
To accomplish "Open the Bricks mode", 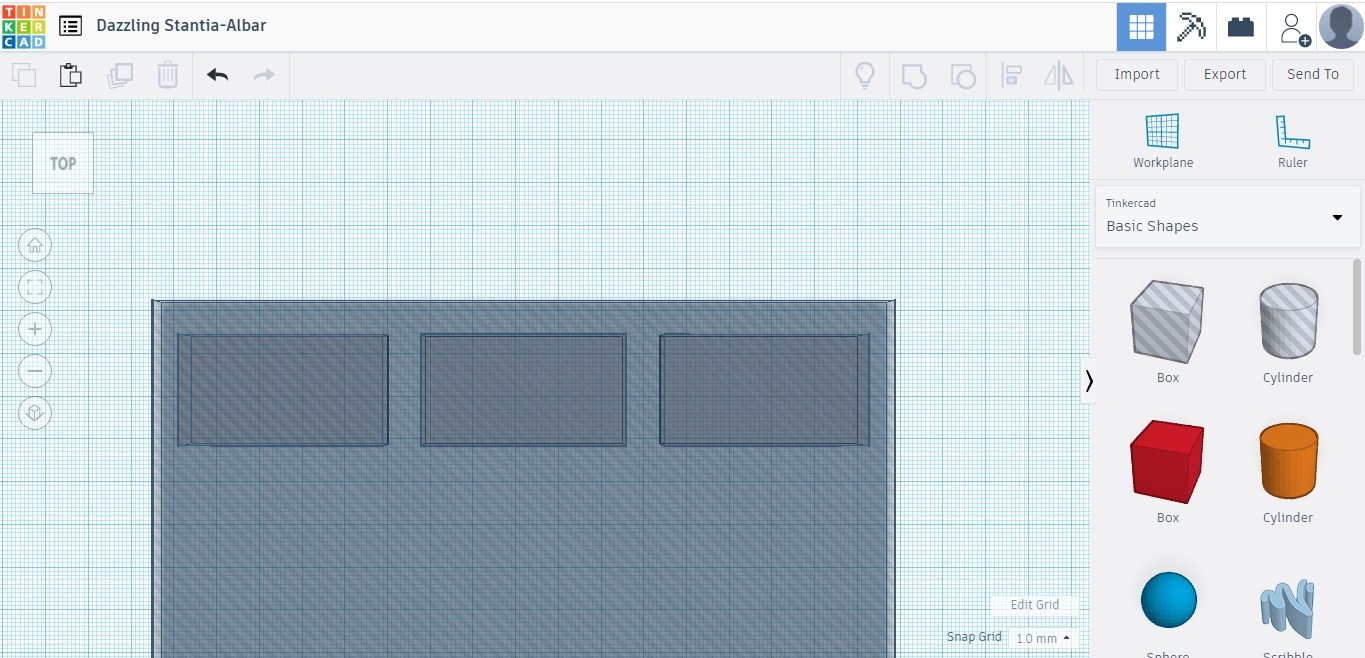I will pyautogui.click(x=1241, y=27).
